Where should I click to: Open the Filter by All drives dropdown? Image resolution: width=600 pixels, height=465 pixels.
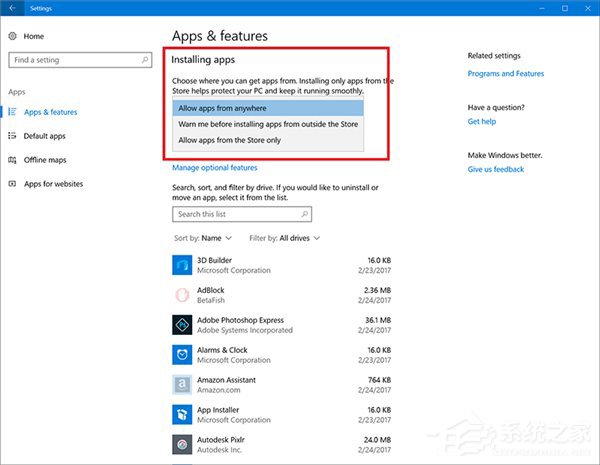(x=284, y=238)
